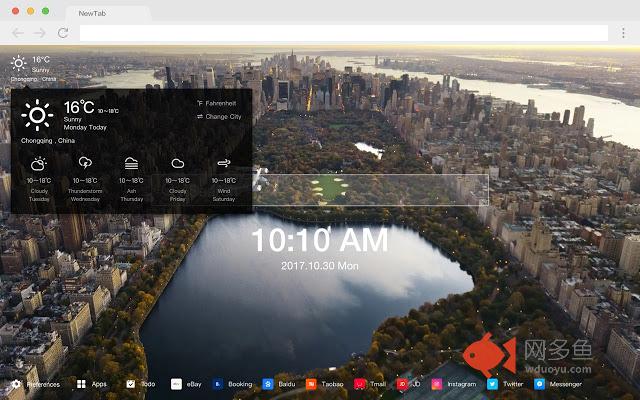This screenshot has height=400, width=640.
Task: Open the Tmall shortcut
Action: (x=359, y=384)
